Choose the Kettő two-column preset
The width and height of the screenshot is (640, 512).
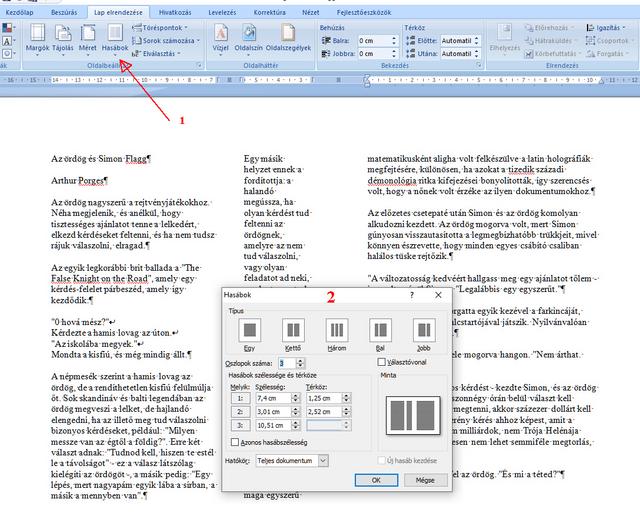point(293,328)
